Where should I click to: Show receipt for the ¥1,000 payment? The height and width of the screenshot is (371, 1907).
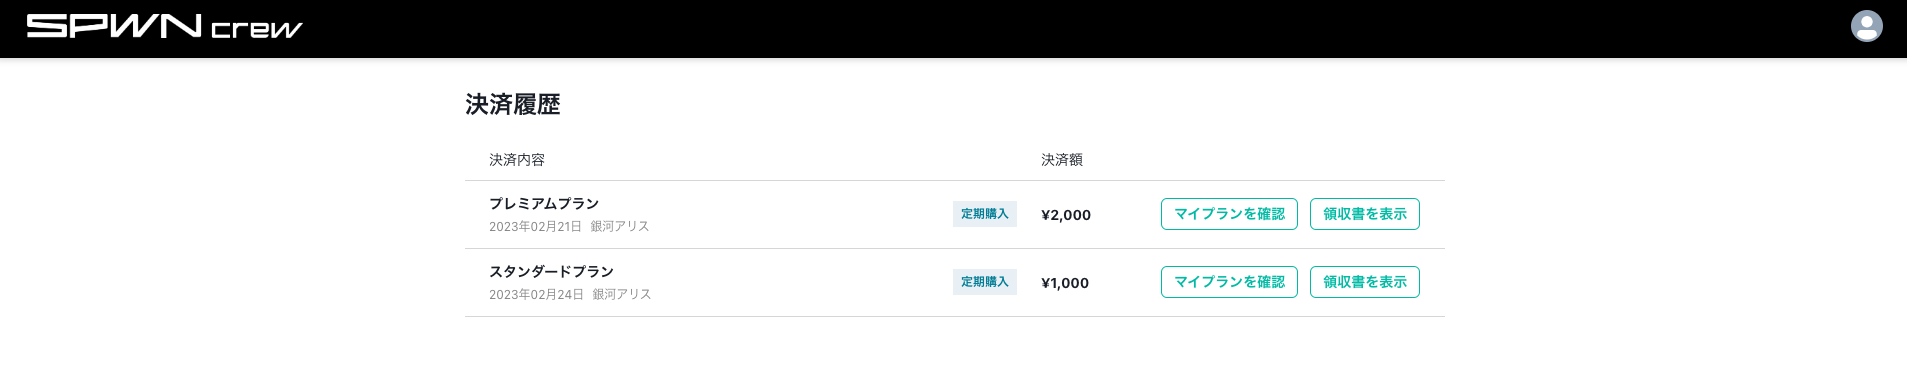pyautogui.click(x=1364, y=282)
